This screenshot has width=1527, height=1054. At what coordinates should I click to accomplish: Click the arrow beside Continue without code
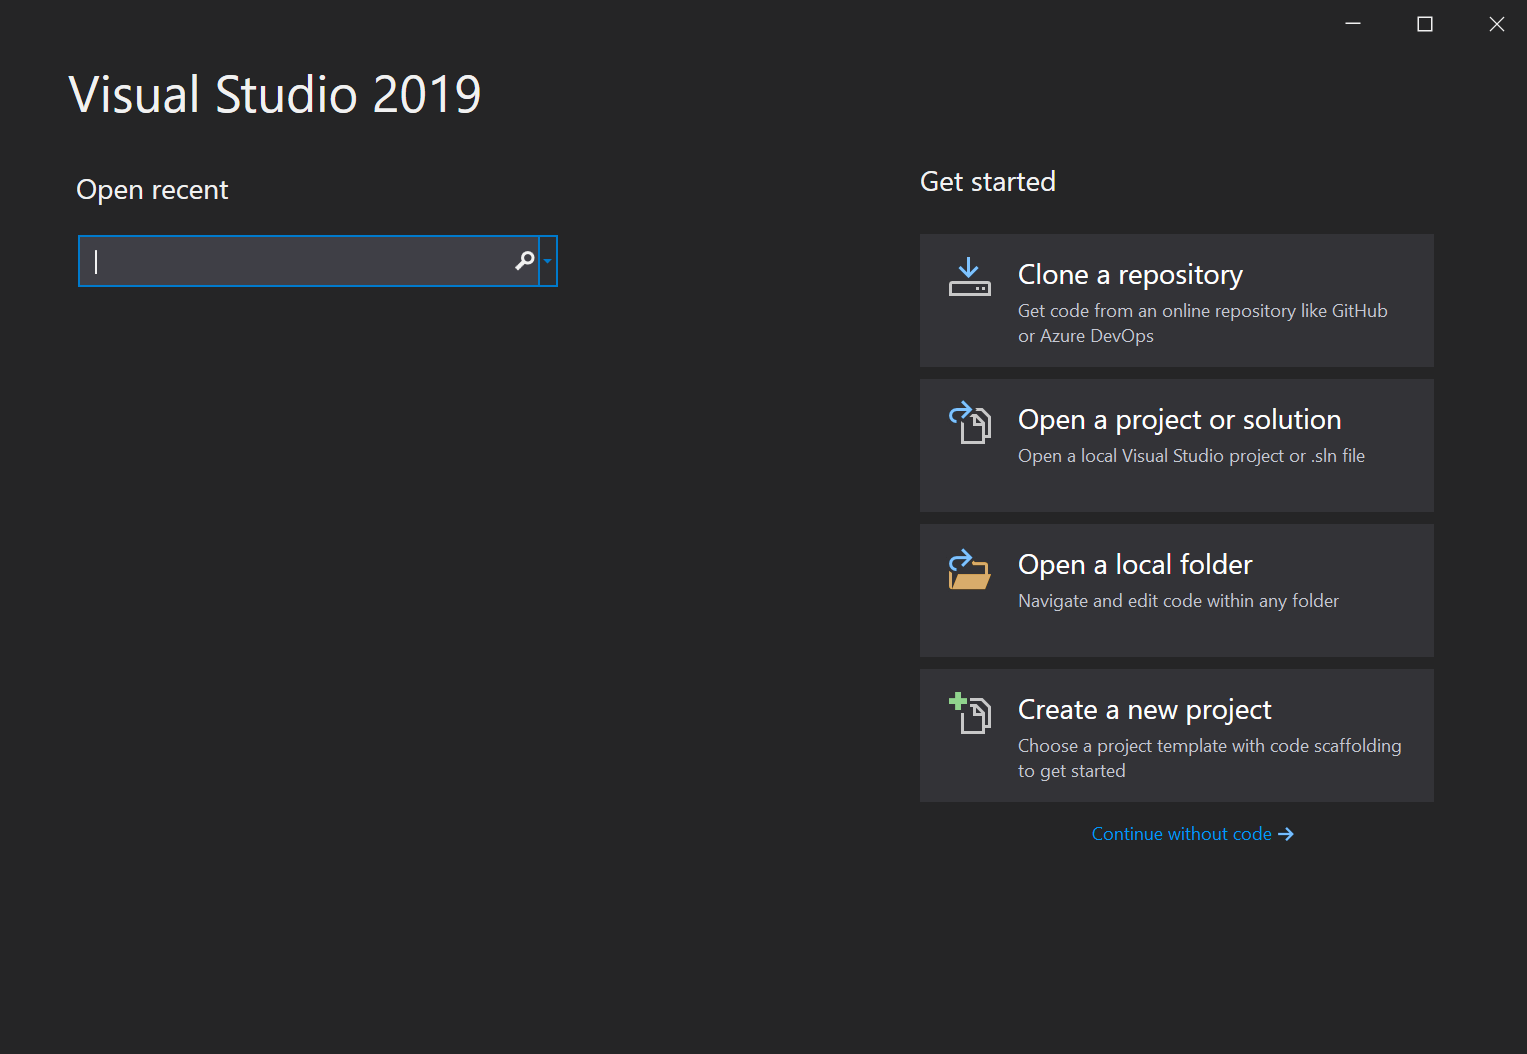pyautogui.click(x=1286, y=834)
